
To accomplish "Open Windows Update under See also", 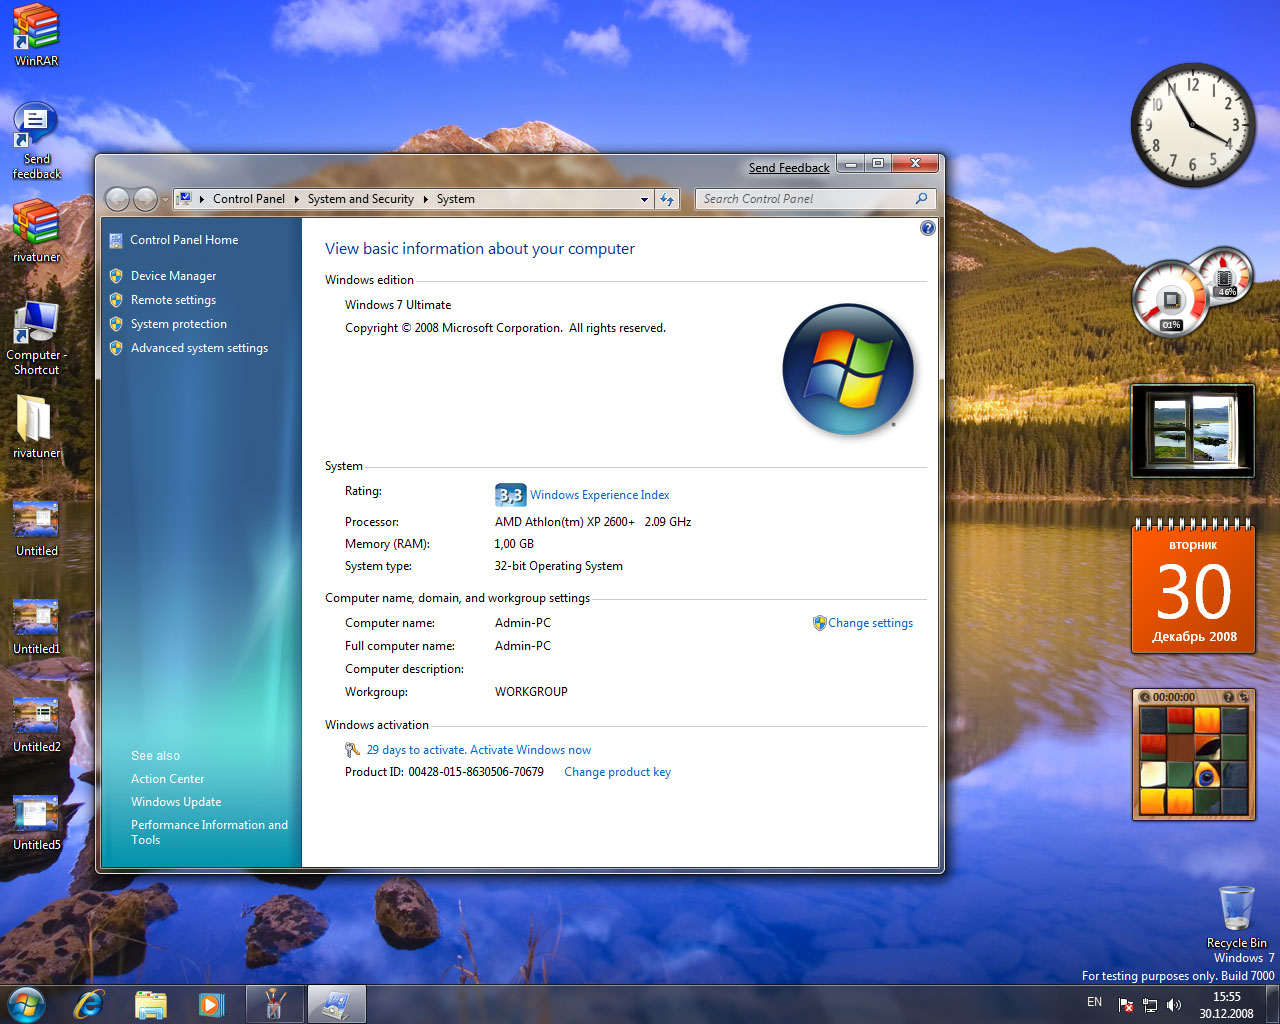I will [176, 802].
